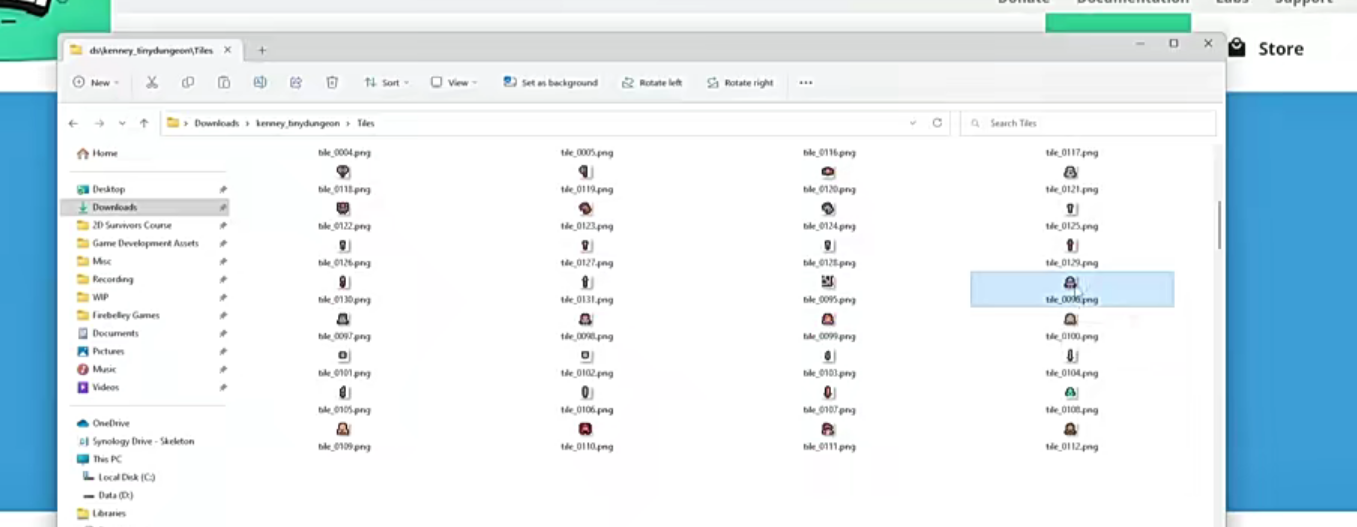Open the See more ellipsis menu
Viewport: 1357px width, 527px height.
(806, 83)
